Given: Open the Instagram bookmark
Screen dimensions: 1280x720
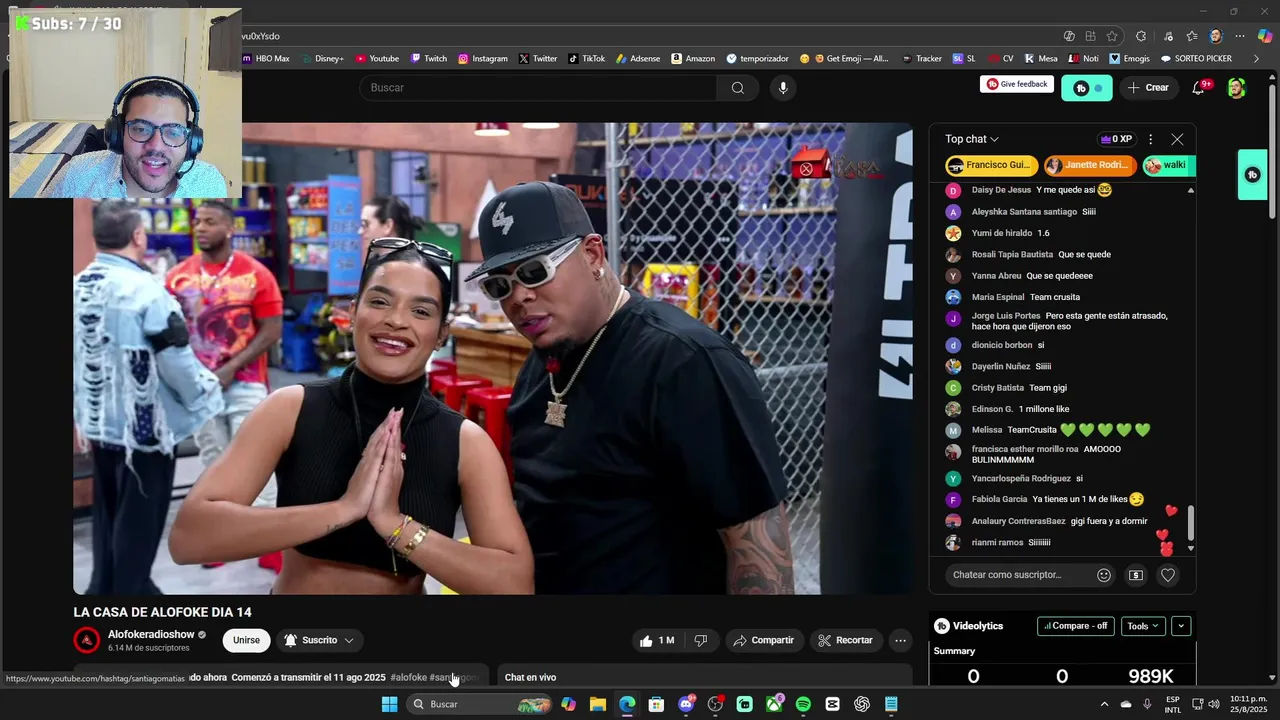Looking at the screenshot, I should (483, 59).
